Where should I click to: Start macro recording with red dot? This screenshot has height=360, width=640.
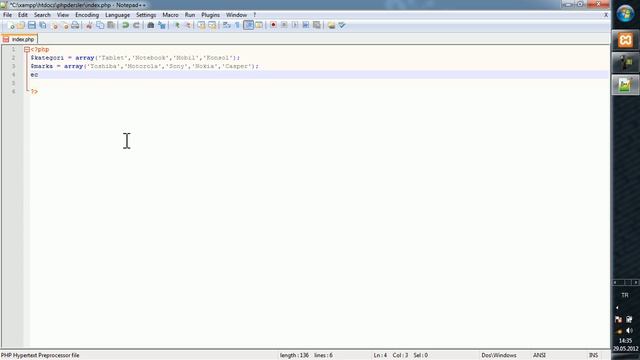[273, 25]
